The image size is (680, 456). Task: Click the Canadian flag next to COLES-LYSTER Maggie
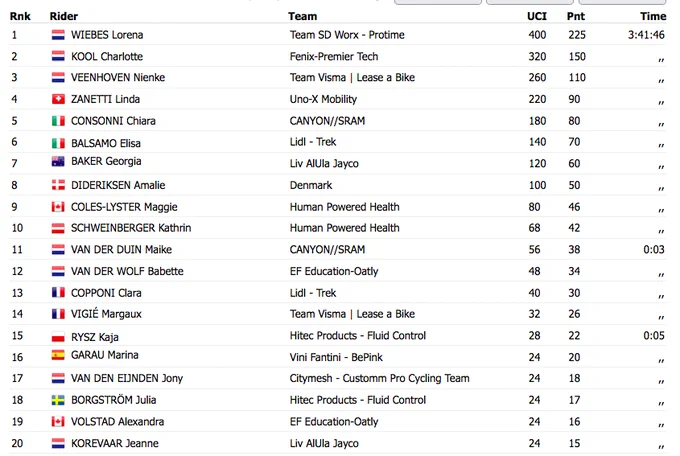click(x=58, y=207)
